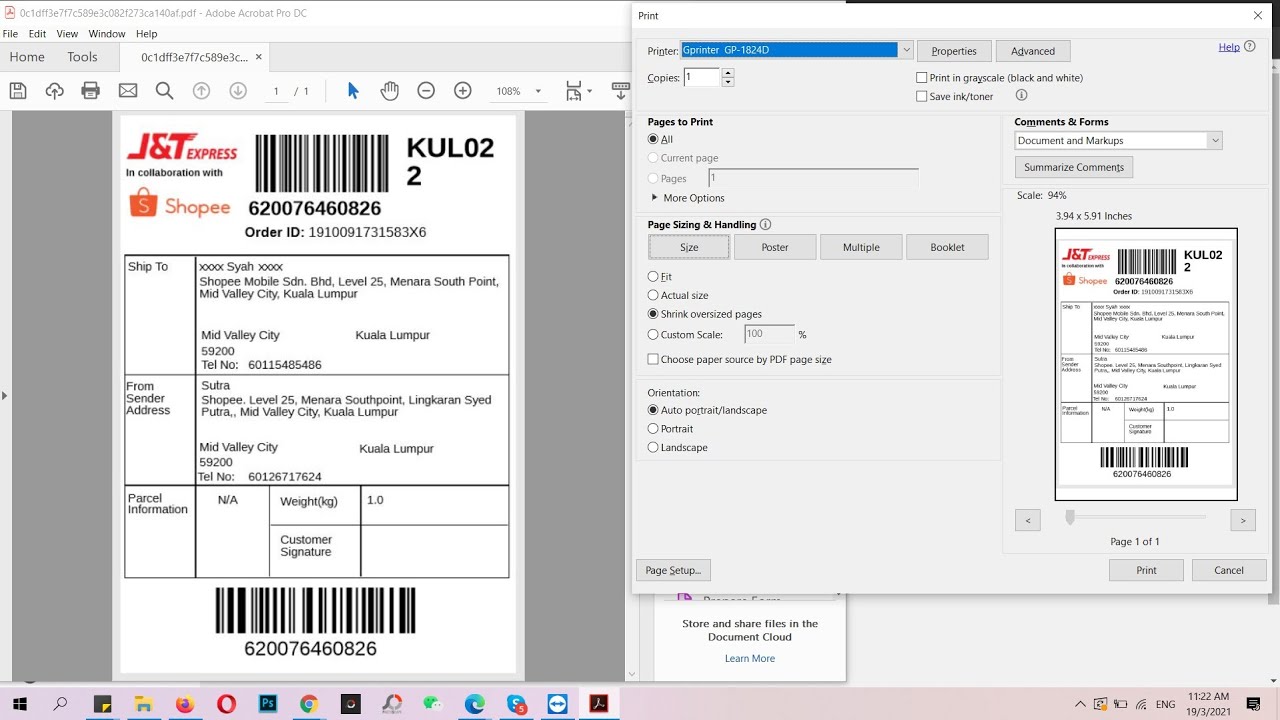This screenshot has height=720, width=1280.
Task: Select the Hand pan tool
Action: [389, 91]
